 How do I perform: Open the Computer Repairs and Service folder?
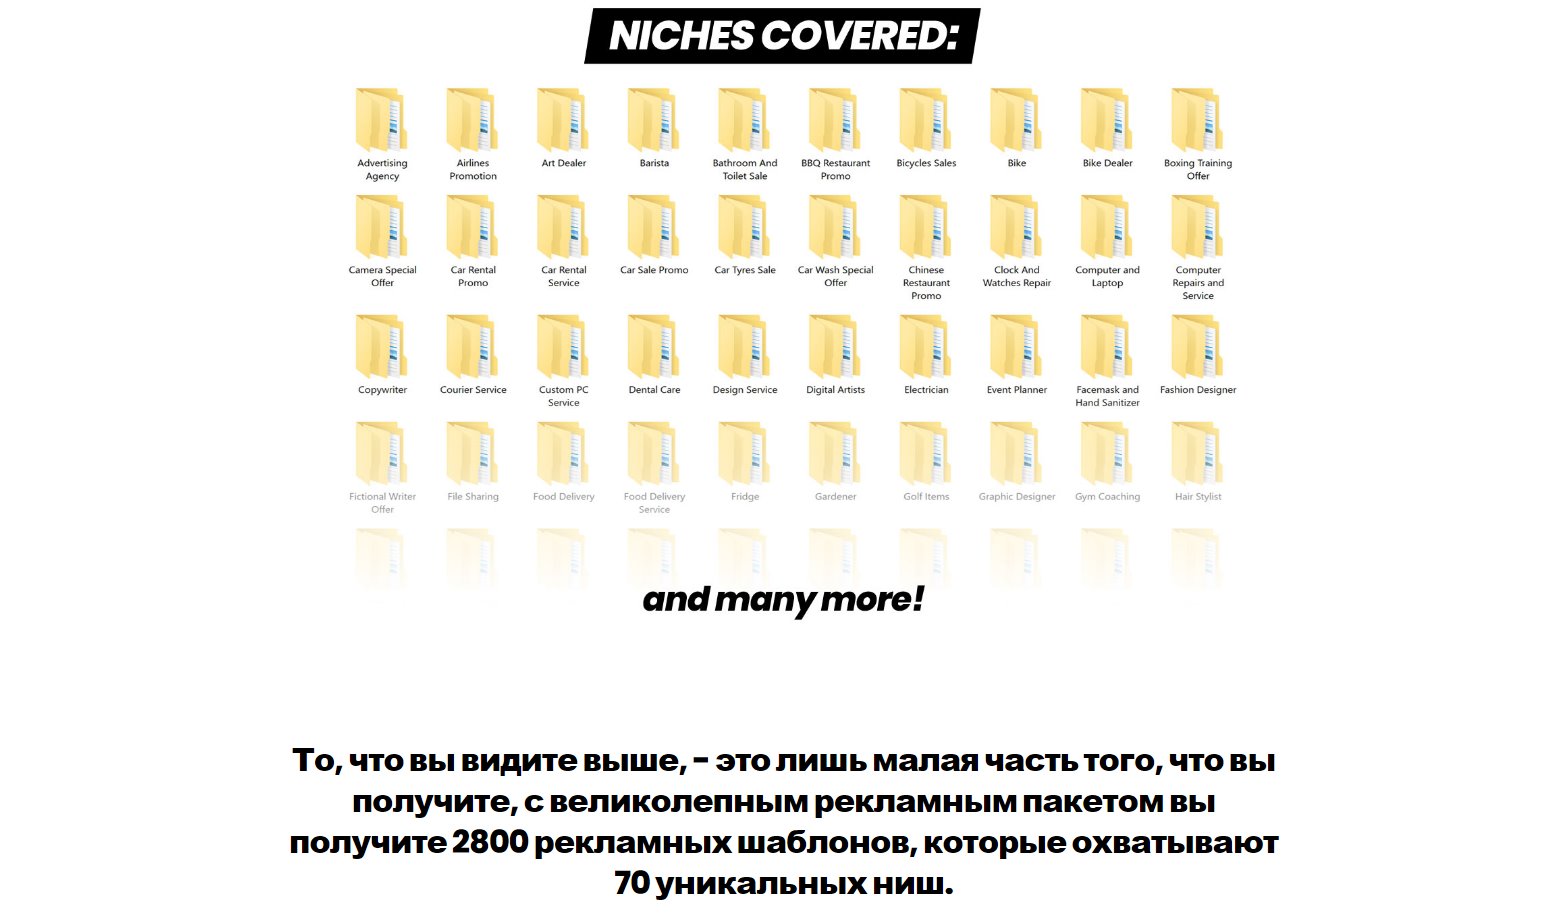coord(1198,227)
